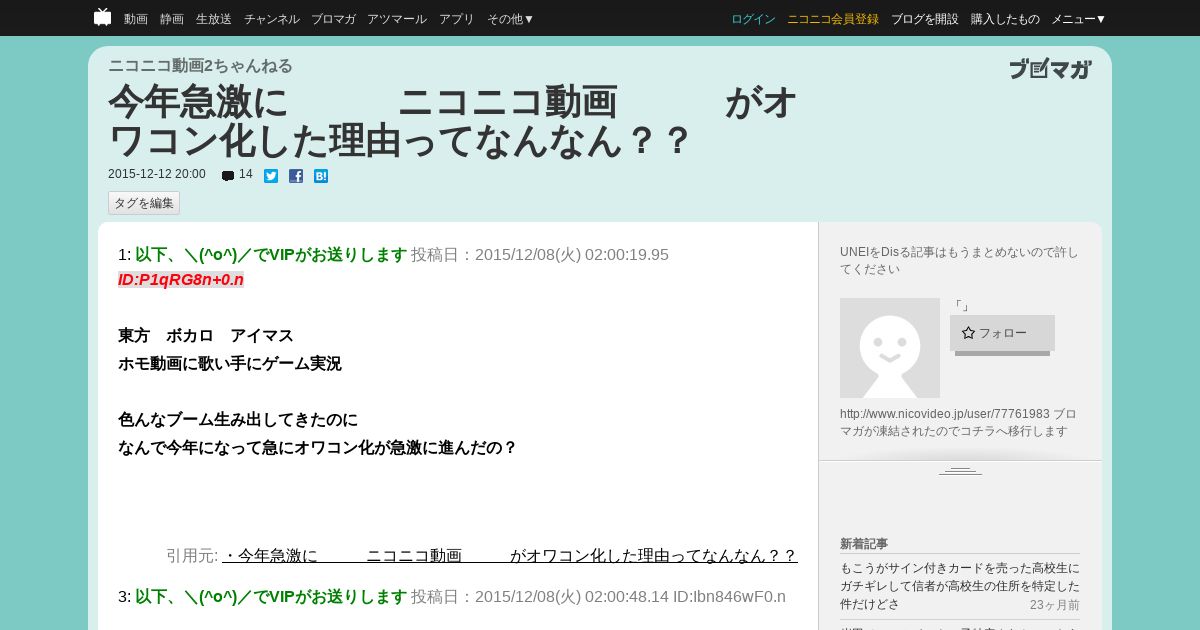Open recent article about もこう signed card
Image resolution: width=1200 pixels, height=630 pixels.
coord(960,586)
